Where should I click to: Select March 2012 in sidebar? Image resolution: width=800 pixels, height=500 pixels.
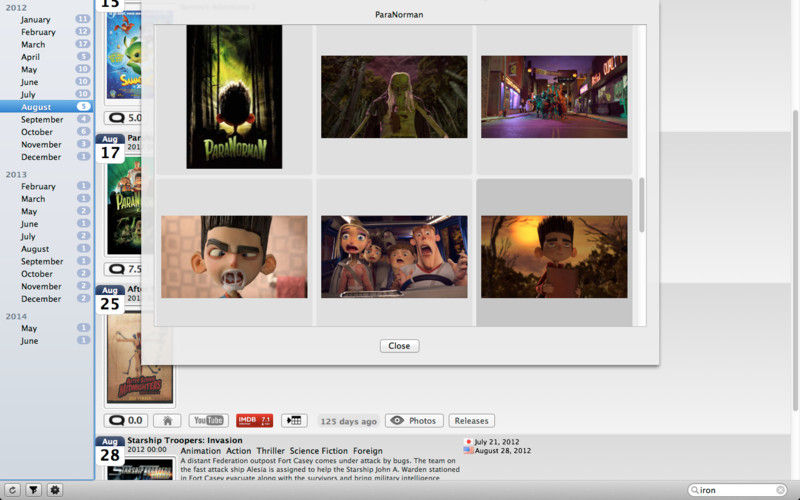pyautogui.click(x=47, y=44)
